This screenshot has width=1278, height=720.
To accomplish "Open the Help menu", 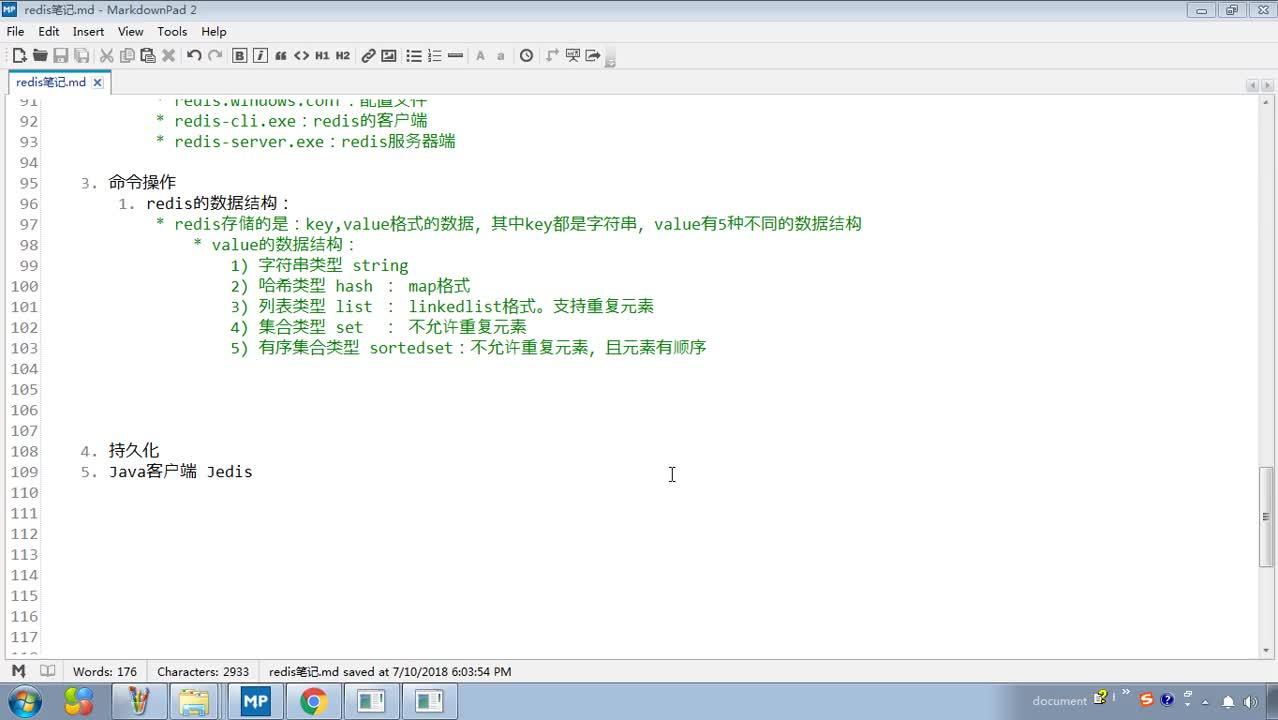I will click(x=214, y=32).
